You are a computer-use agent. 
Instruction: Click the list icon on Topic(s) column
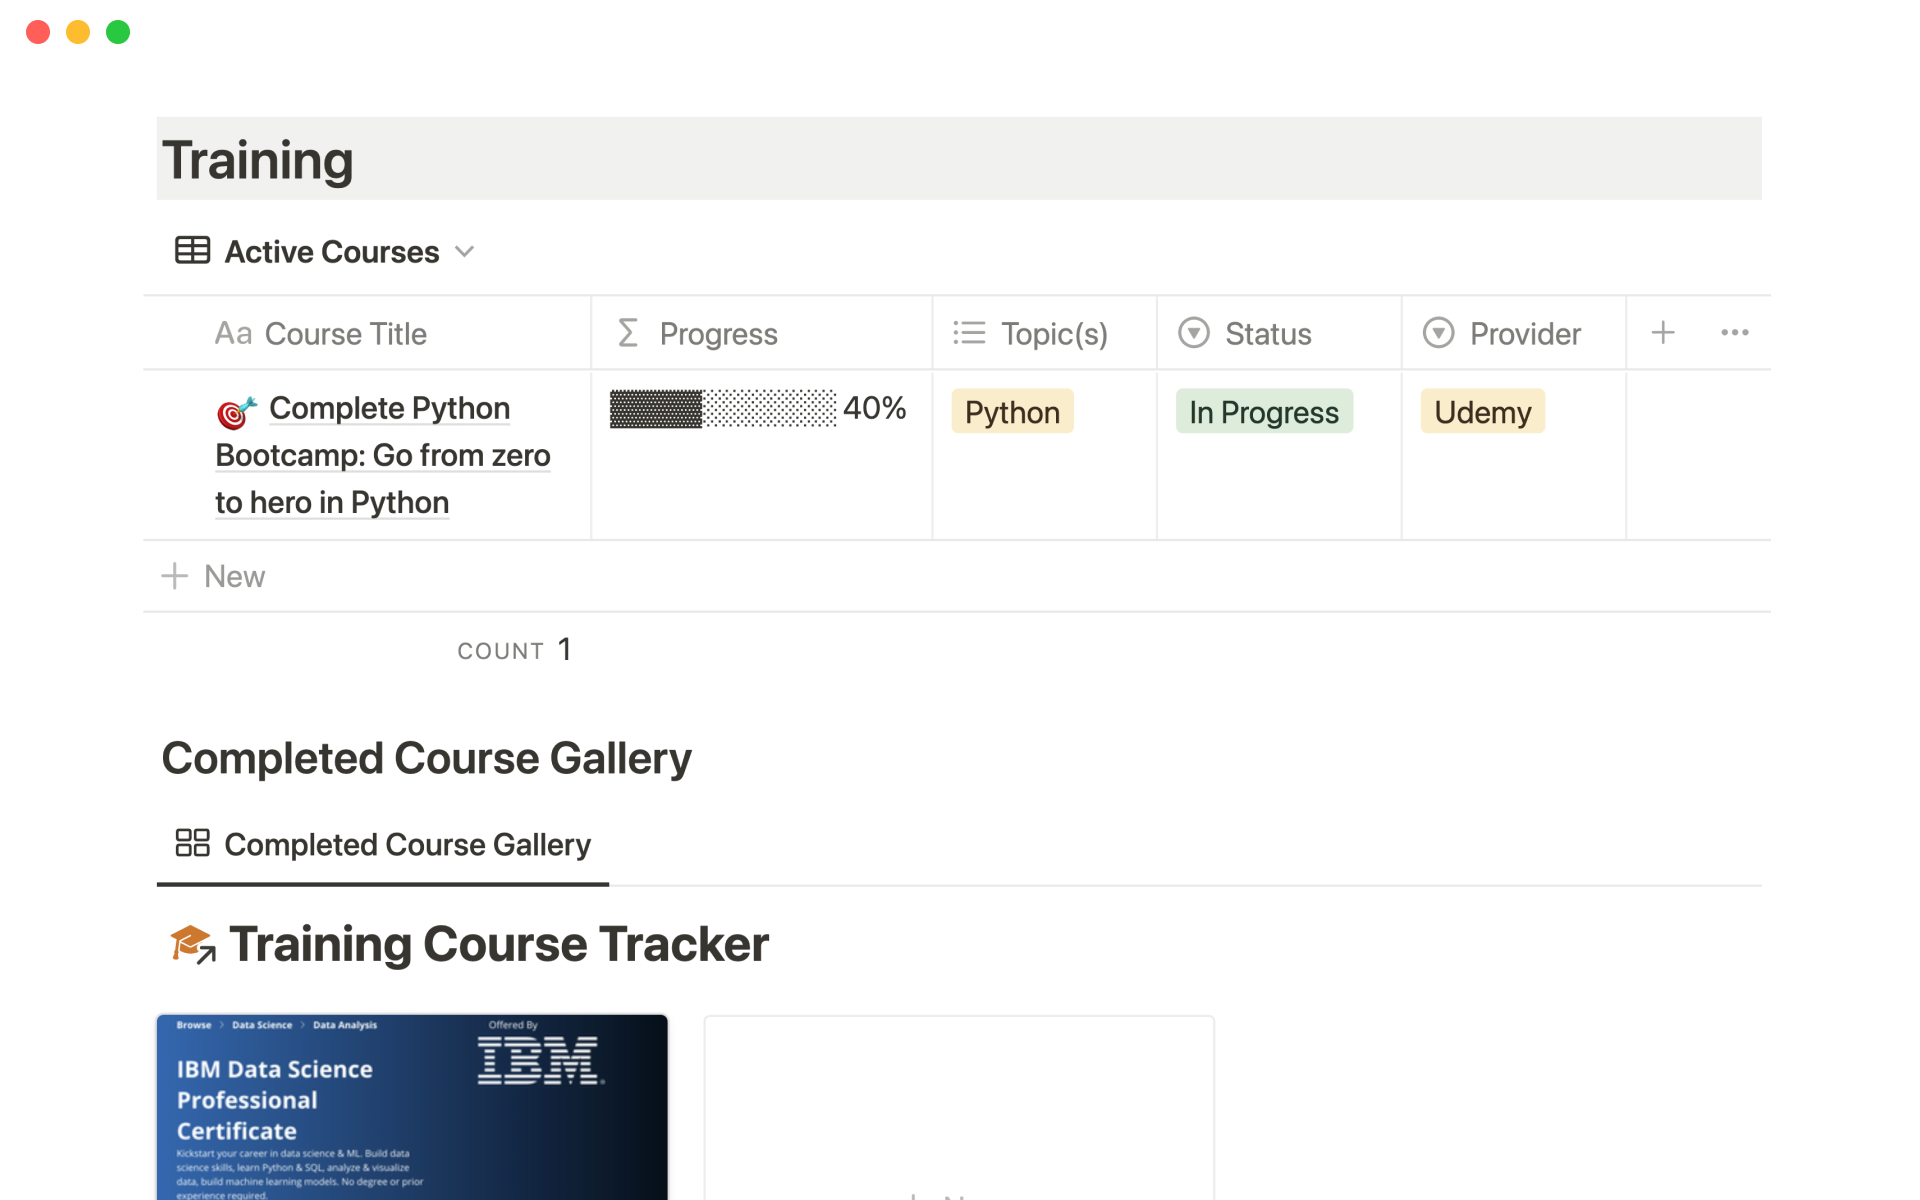(968, 333)
